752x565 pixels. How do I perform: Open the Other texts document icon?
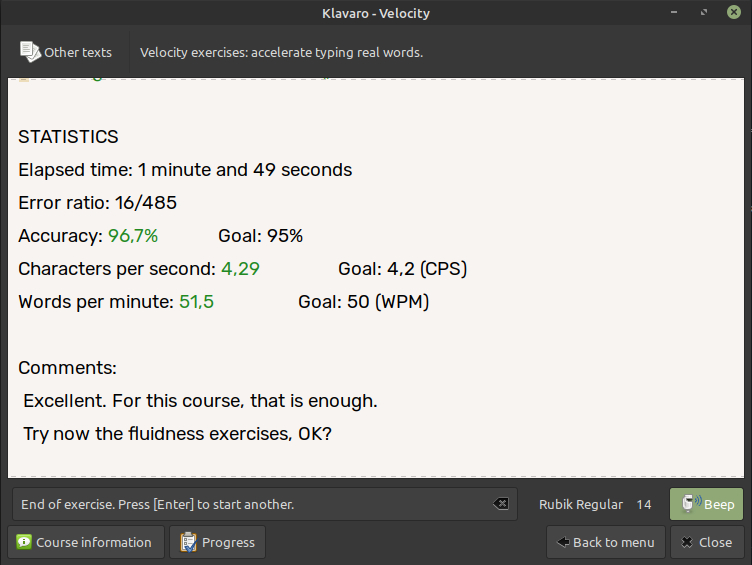click(x=30, y=52)
